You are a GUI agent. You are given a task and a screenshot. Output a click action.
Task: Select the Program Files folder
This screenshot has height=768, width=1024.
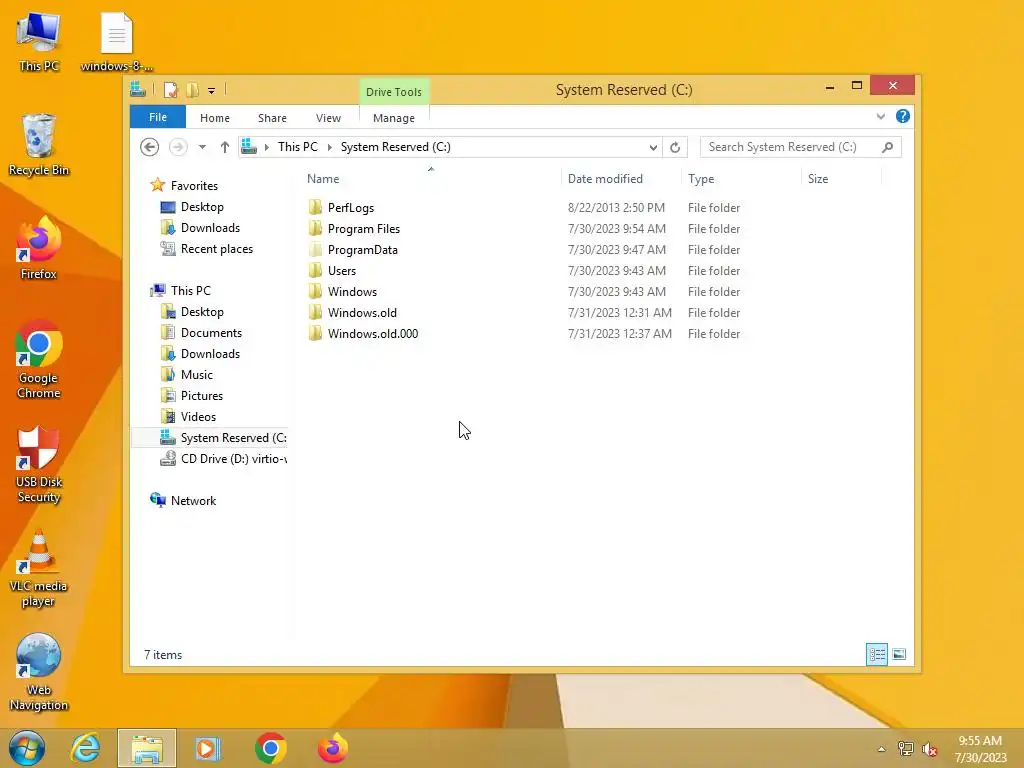tap(364, 229)
